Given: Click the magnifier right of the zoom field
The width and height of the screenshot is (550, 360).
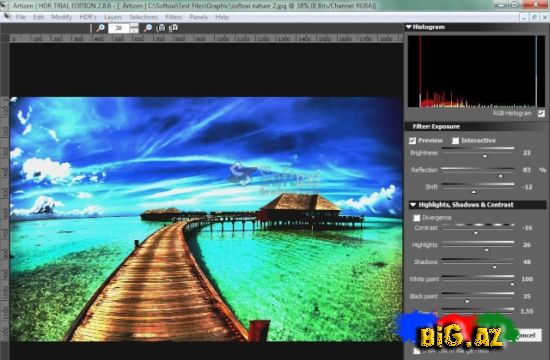Looking at the screenshot, I should coord(148,28).
